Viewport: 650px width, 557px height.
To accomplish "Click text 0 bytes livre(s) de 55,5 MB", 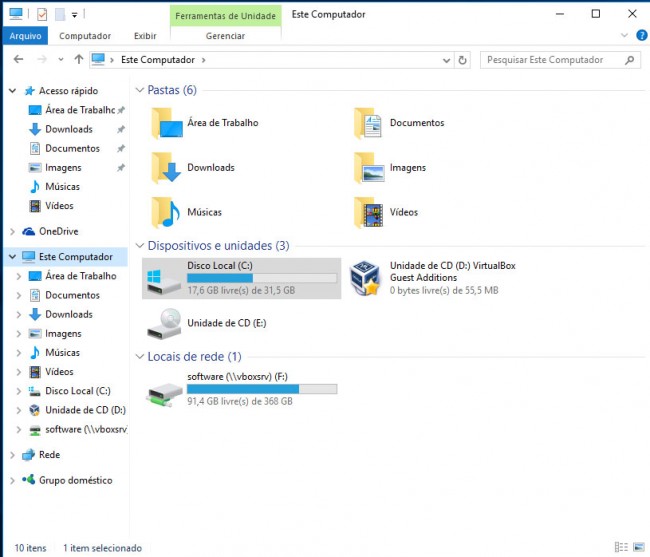I will coord(444,290).
